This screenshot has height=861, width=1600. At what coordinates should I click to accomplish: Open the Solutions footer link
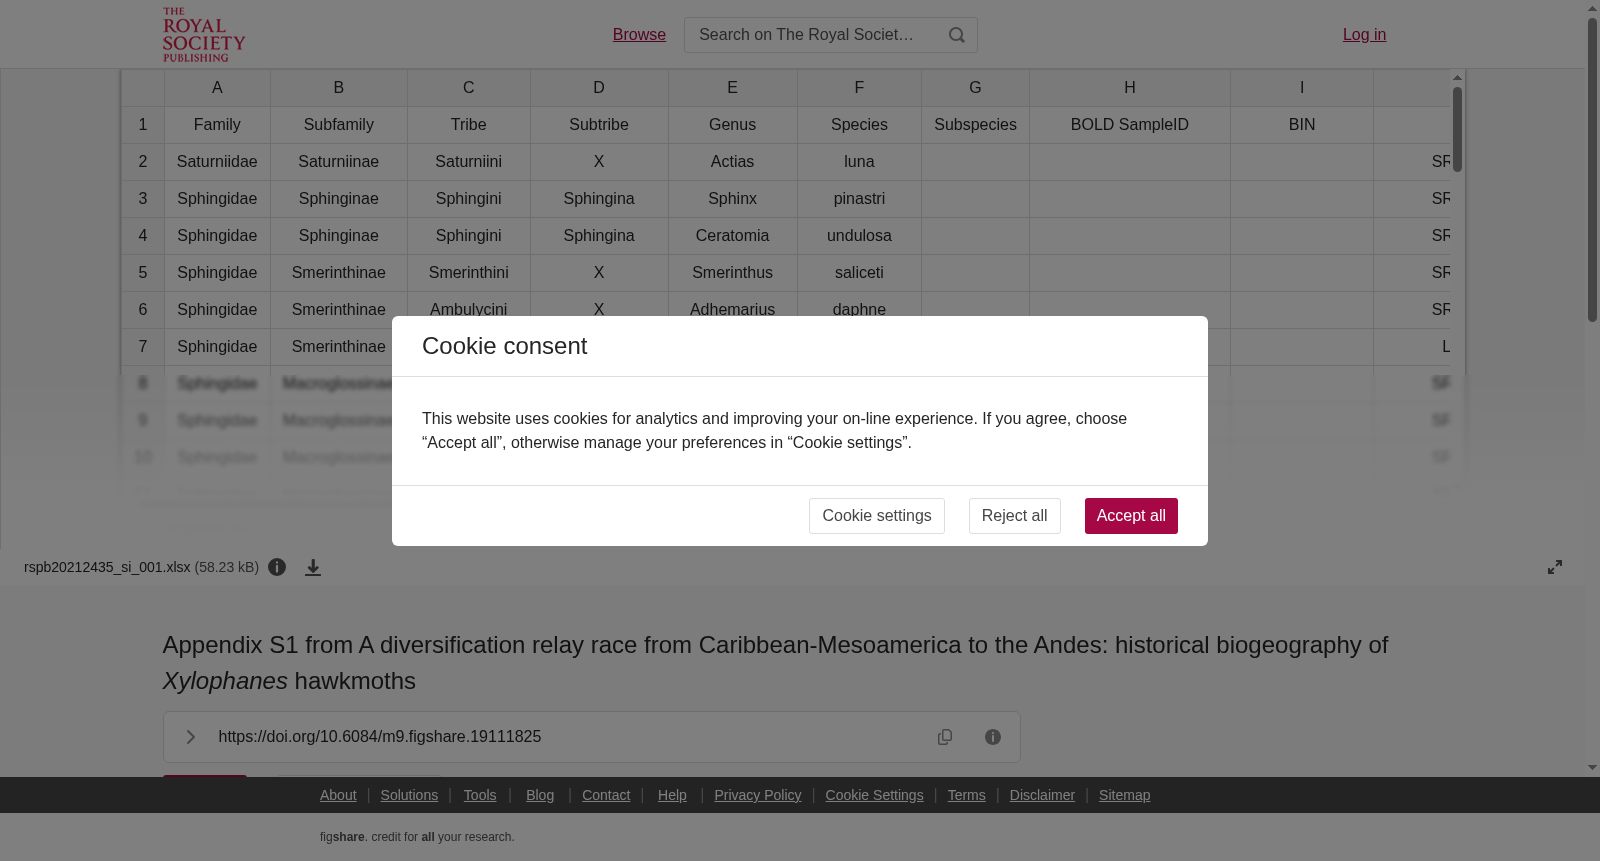click(x=409, y=795)
